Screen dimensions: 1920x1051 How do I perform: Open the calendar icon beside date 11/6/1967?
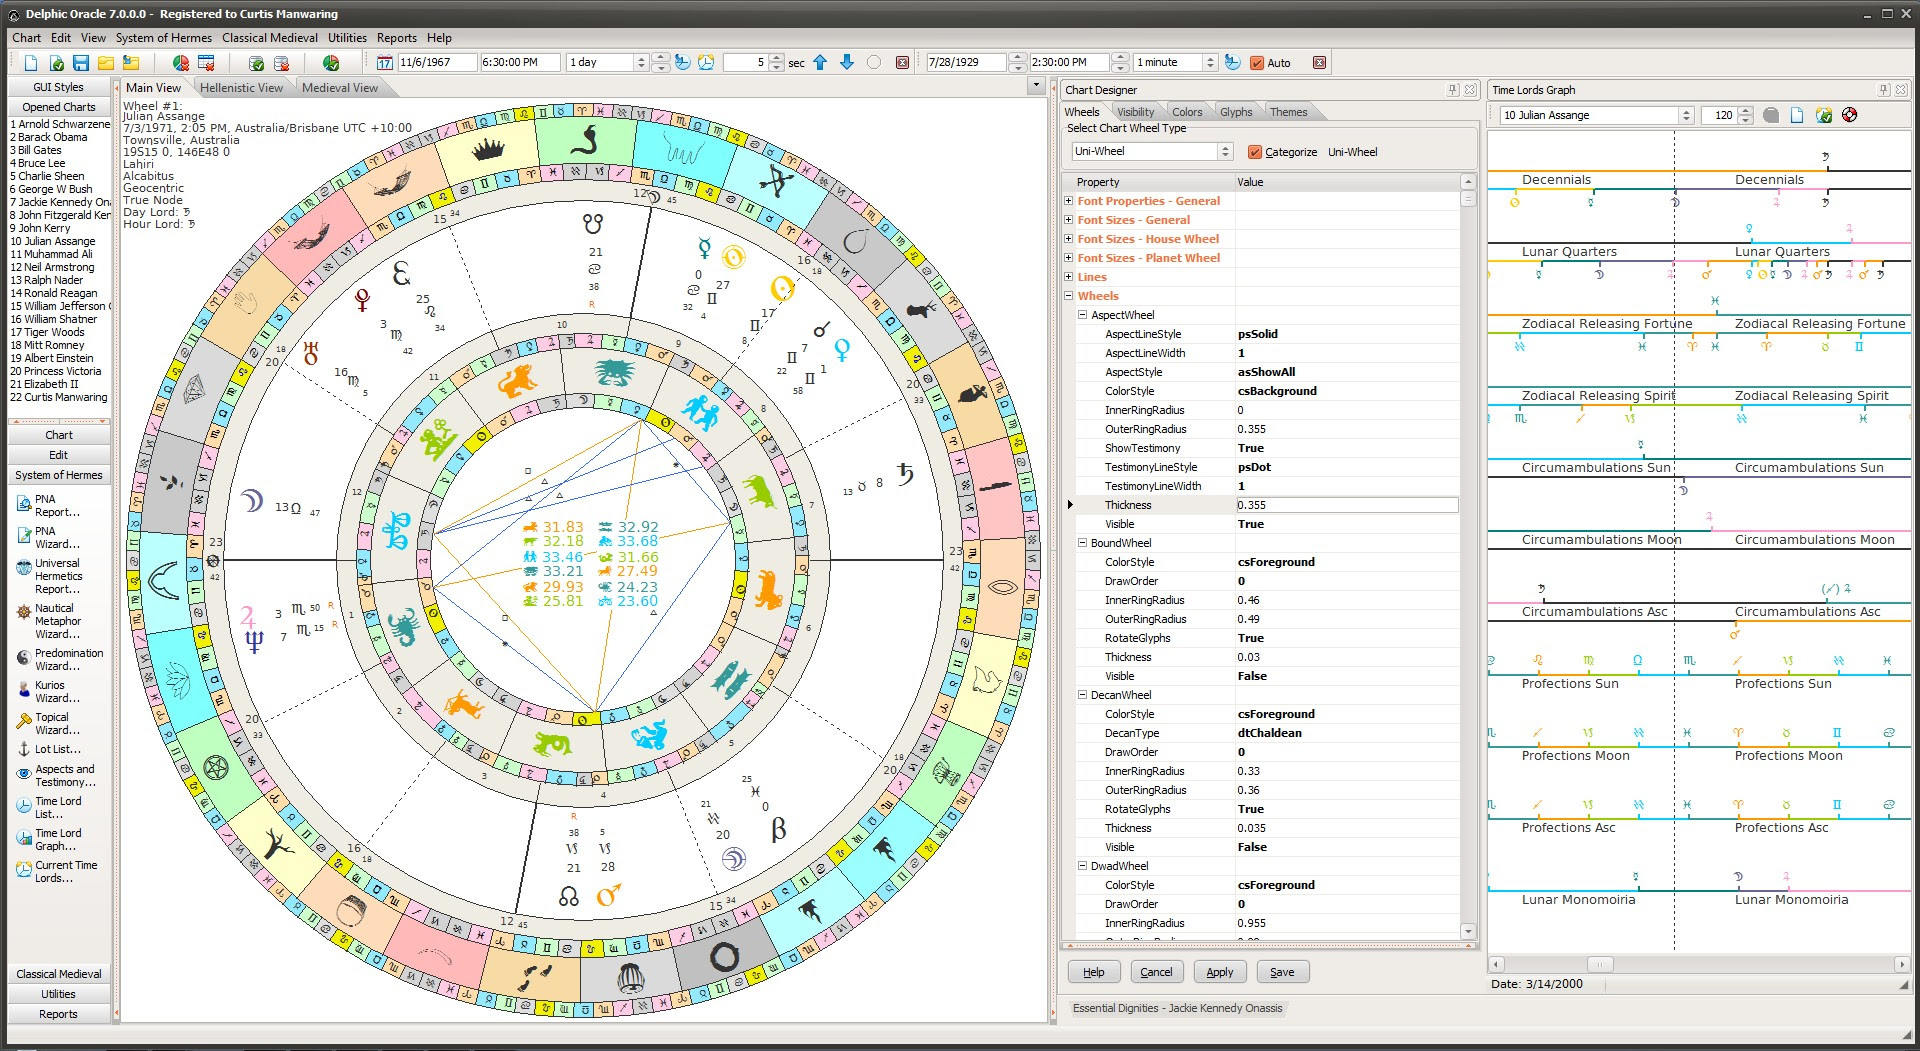point(384,63)
